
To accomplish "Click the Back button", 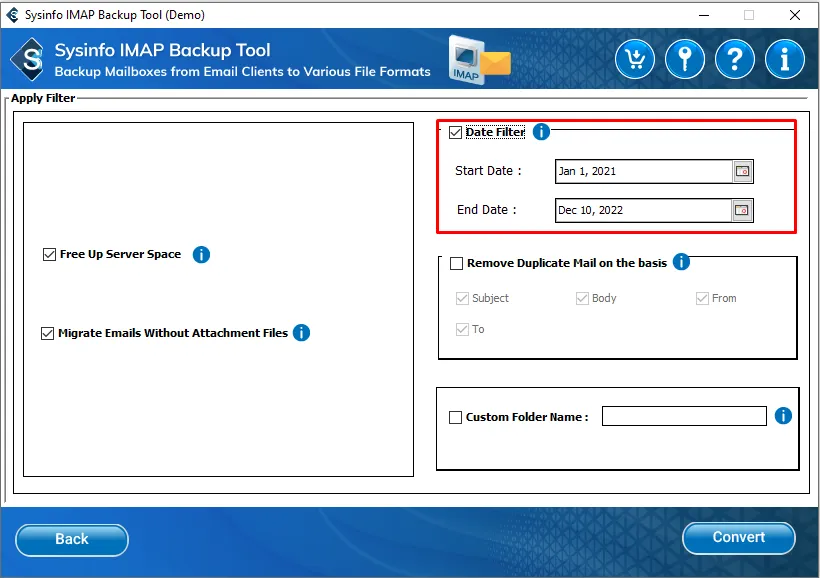I will tap(72, 540).
